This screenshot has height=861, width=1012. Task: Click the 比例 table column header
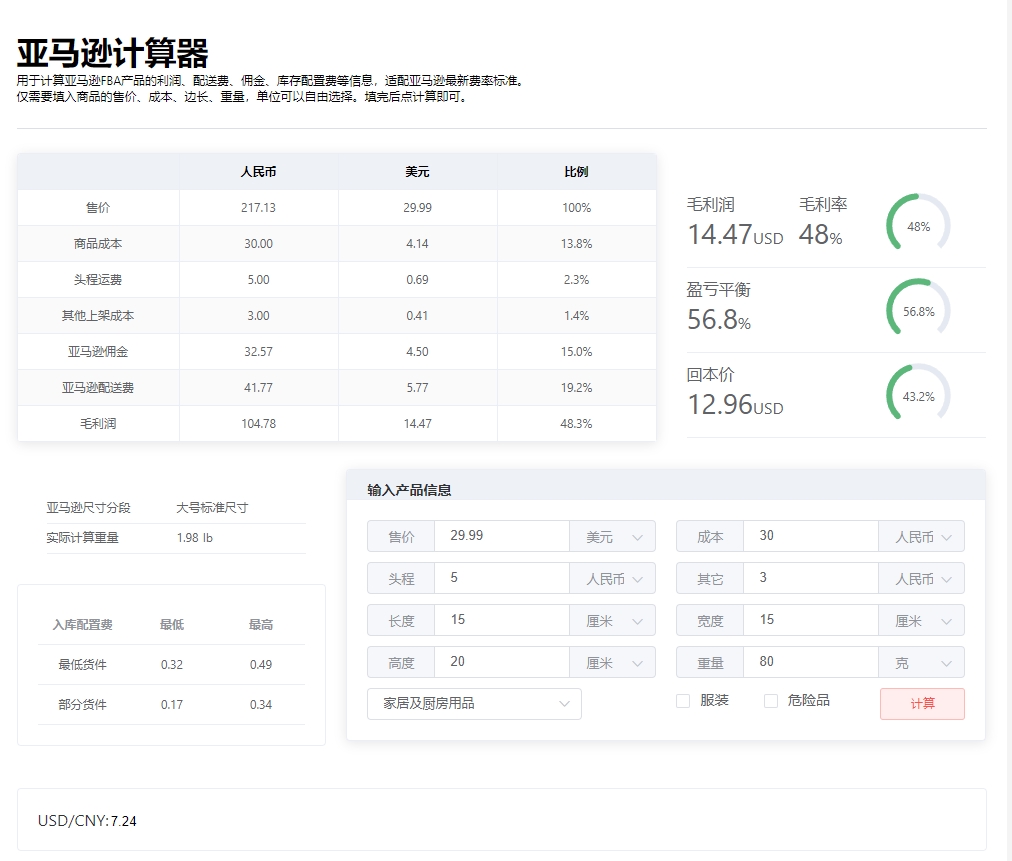click(x=576, y=172)
